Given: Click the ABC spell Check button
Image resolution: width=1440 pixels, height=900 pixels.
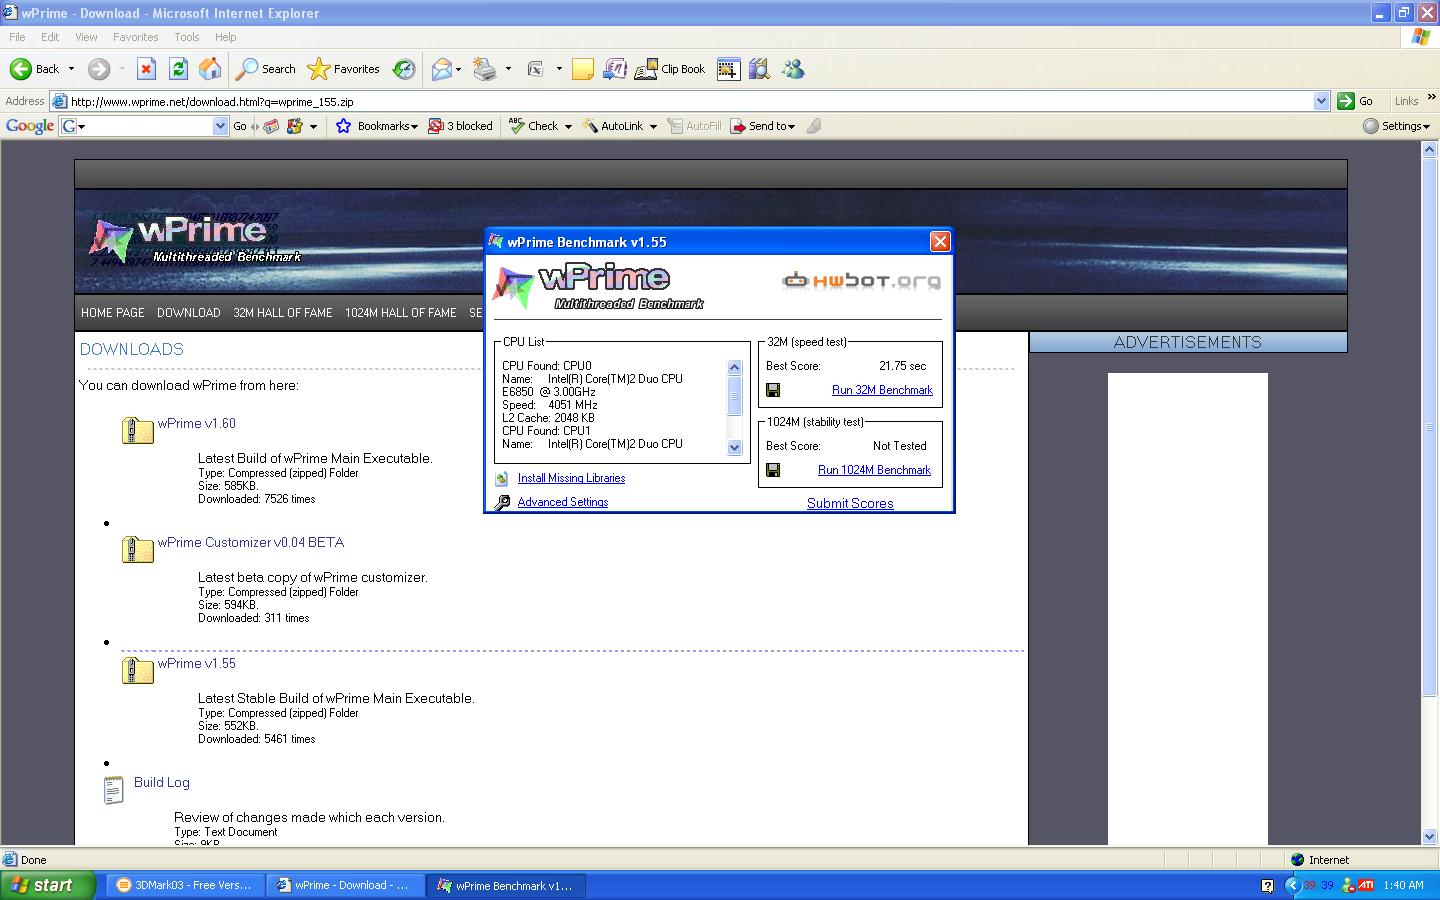Looking at the screenshot, I should pos(533,126).
